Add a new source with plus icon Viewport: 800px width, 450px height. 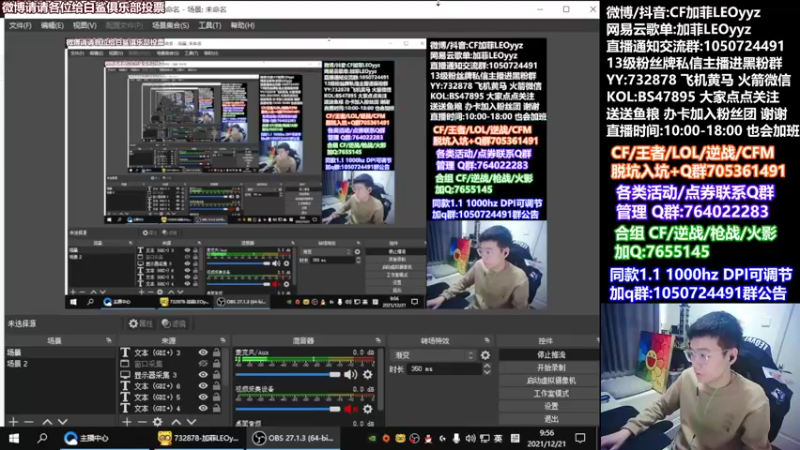[x=127, y=422]
